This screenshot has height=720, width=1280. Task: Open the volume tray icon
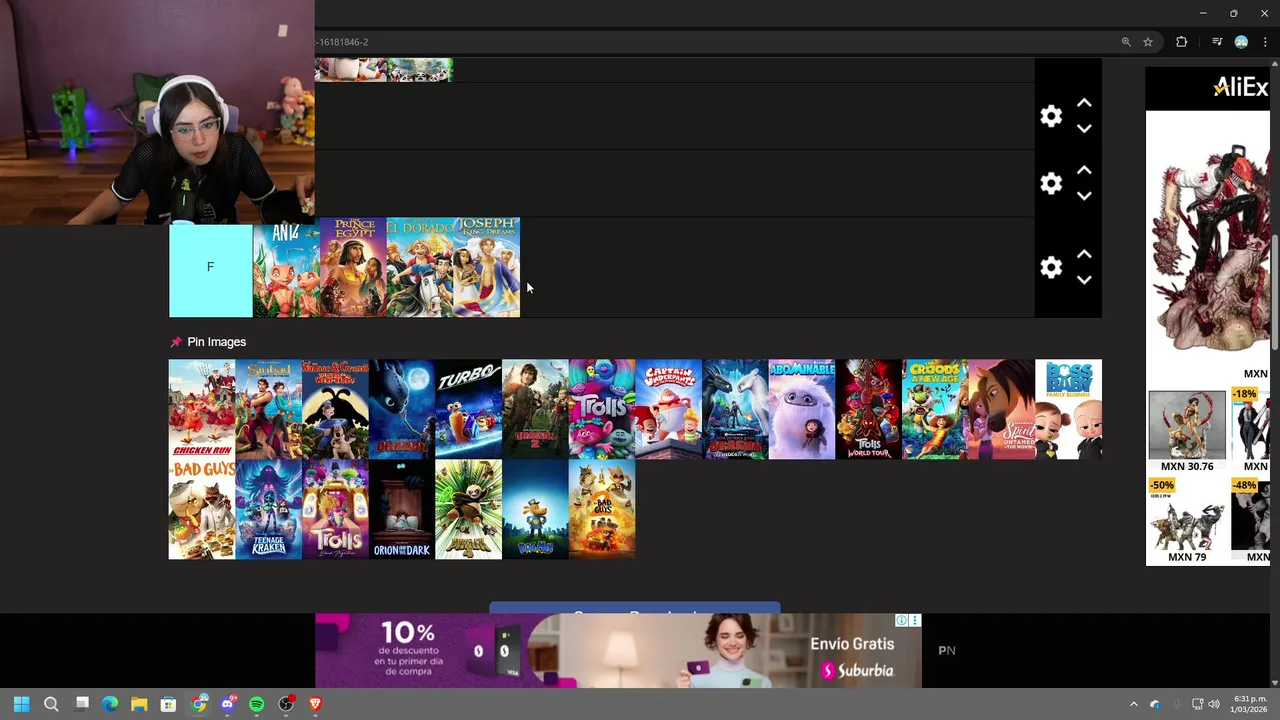1214,704
